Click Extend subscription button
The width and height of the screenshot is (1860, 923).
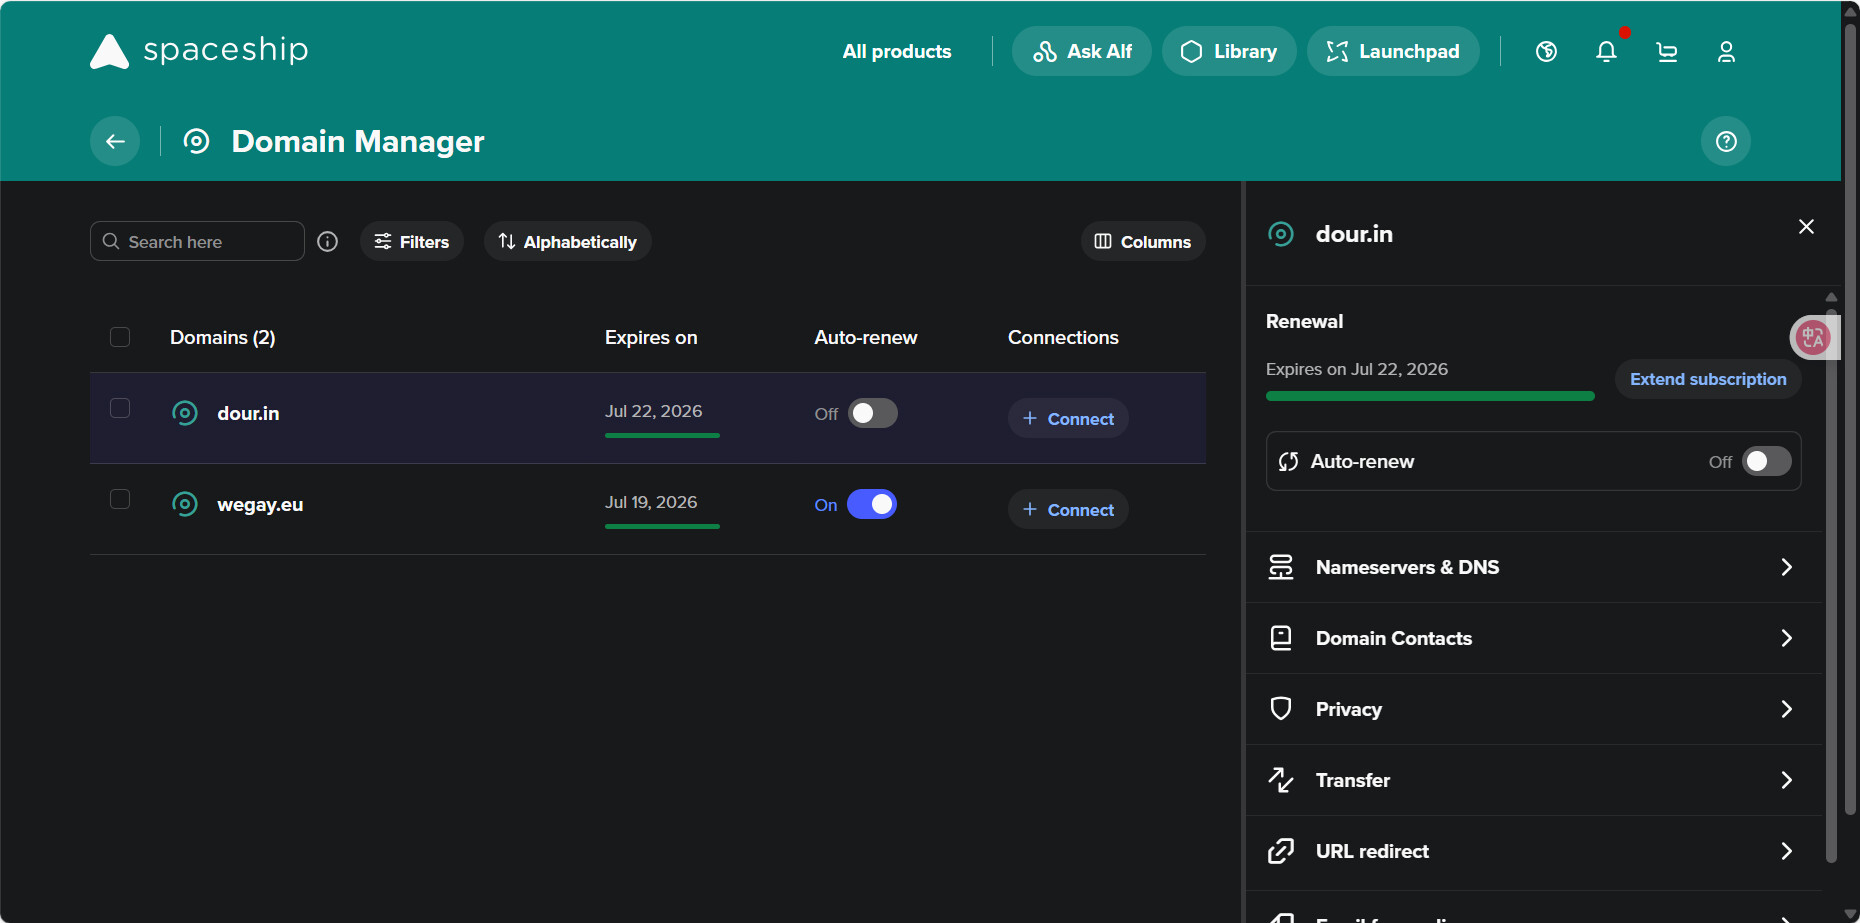point(1708,379)
